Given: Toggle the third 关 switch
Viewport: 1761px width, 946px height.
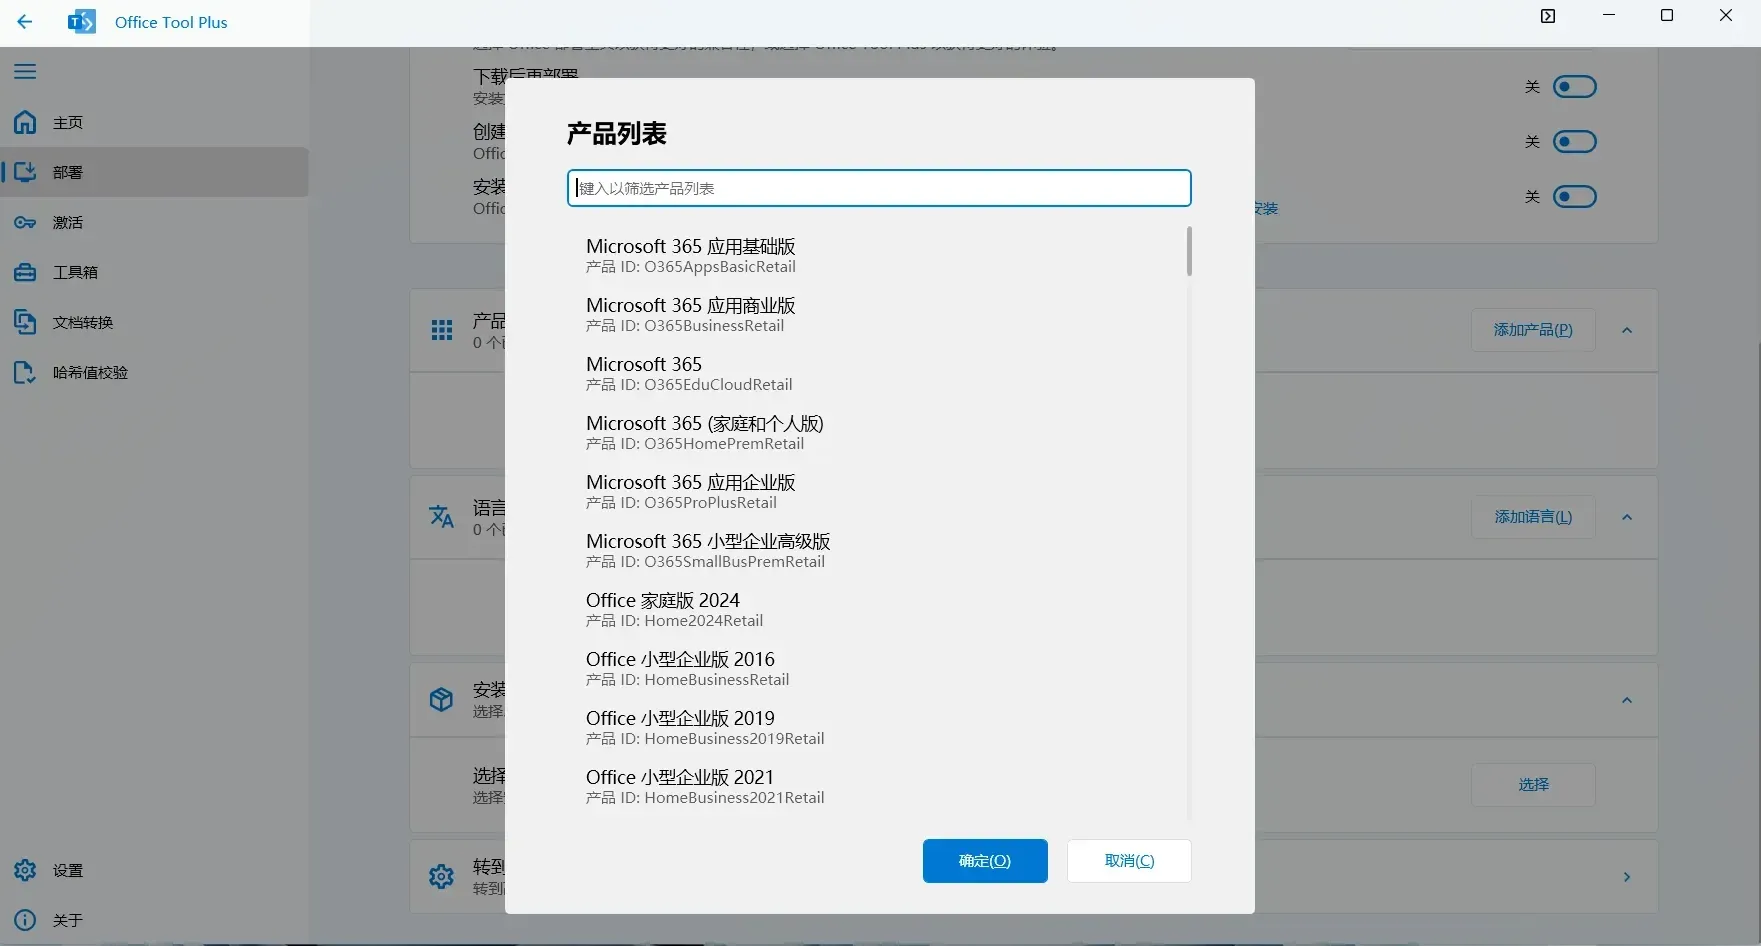Looking at the screenshot, I should point(1574,197).
